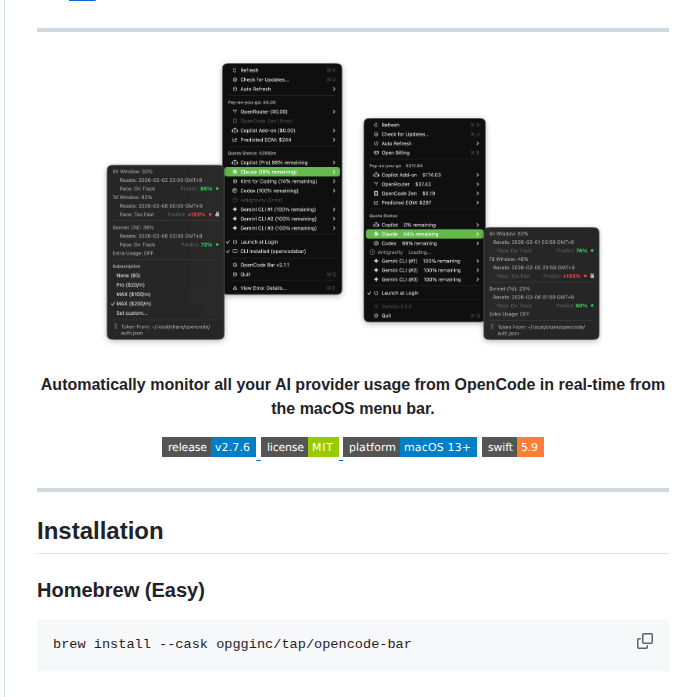Select 'Claude 54% remaining' highlighted row in screenshot
The height and width of the screenshot is (697, 687).
click(x=424, y=234)
